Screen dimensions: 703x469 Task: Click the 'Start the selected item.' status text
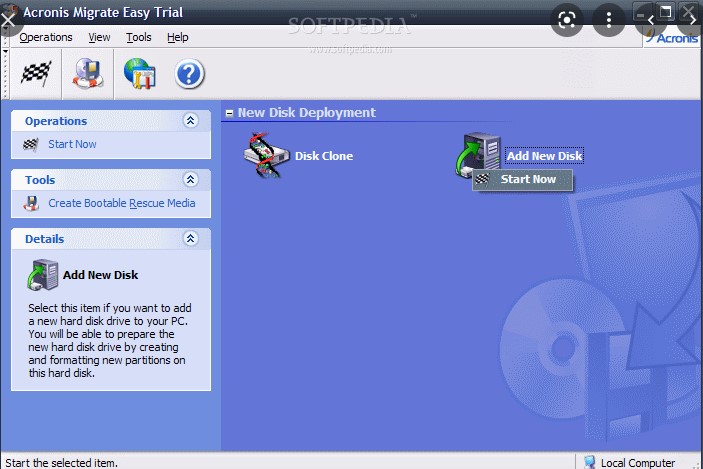61,463
